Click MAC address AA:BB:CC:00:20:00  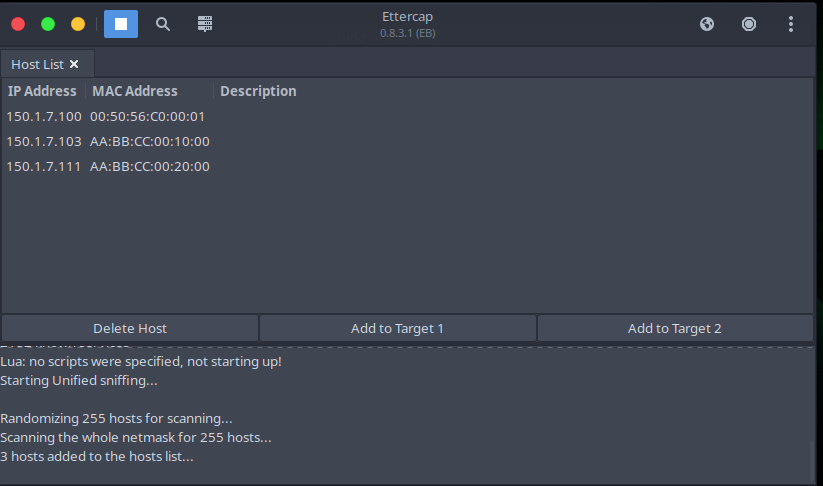tap(150, 166)
